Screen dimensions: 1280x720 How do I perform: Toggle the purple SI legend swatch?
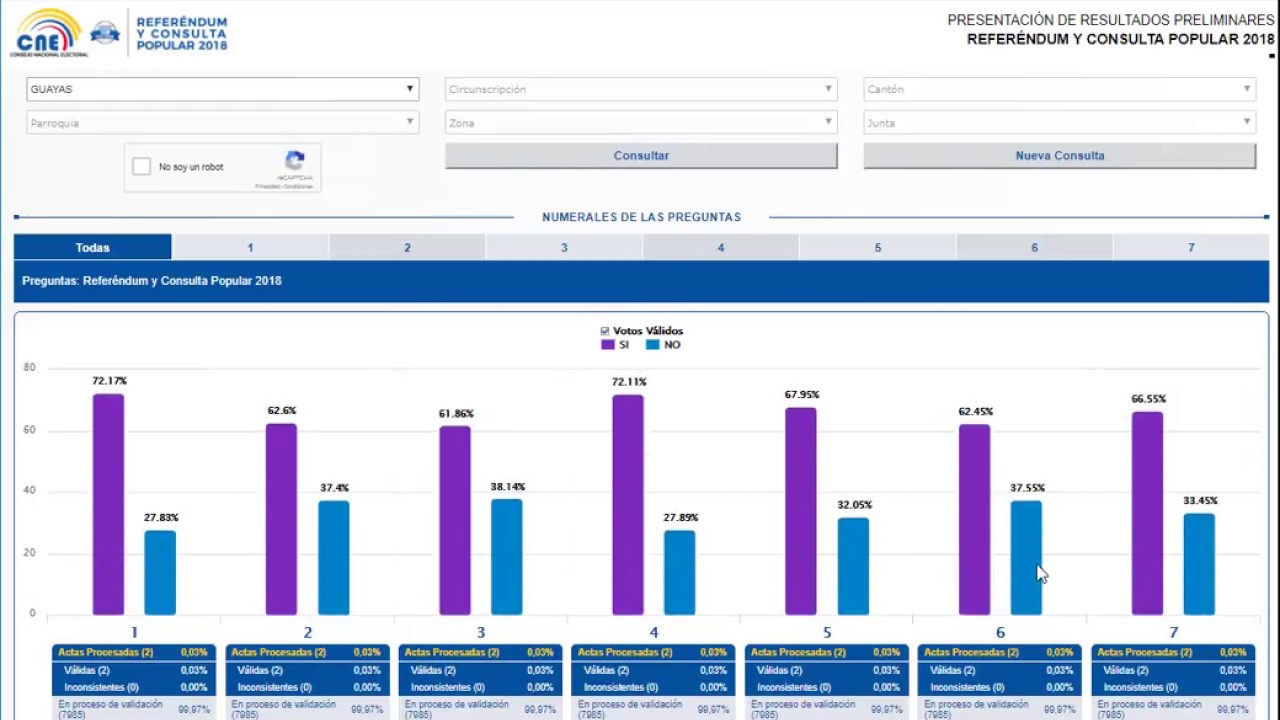coord(608,345)
